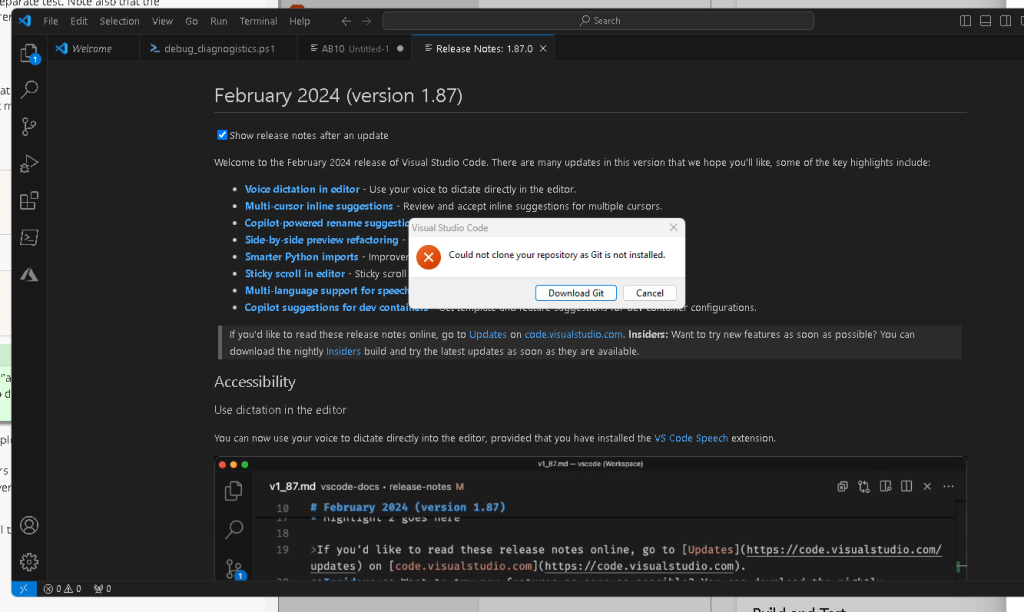Open the Copilot suggestions for dev containers link
The height and width of the screenshot is (612, 1024).
click(336, 308)
